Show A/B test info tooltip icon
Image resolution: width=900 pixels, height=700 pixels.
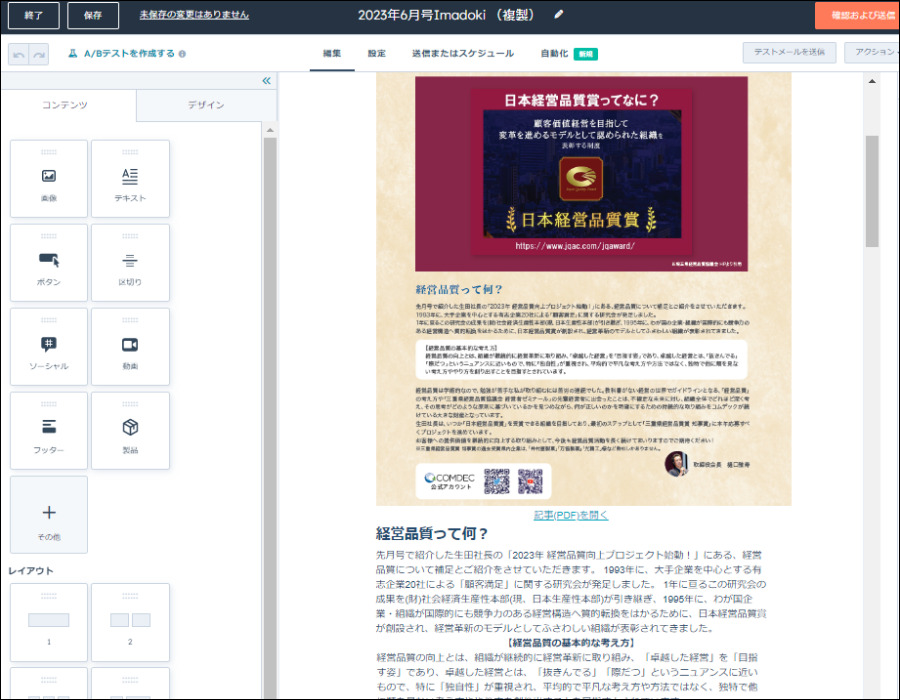point(182,54)
